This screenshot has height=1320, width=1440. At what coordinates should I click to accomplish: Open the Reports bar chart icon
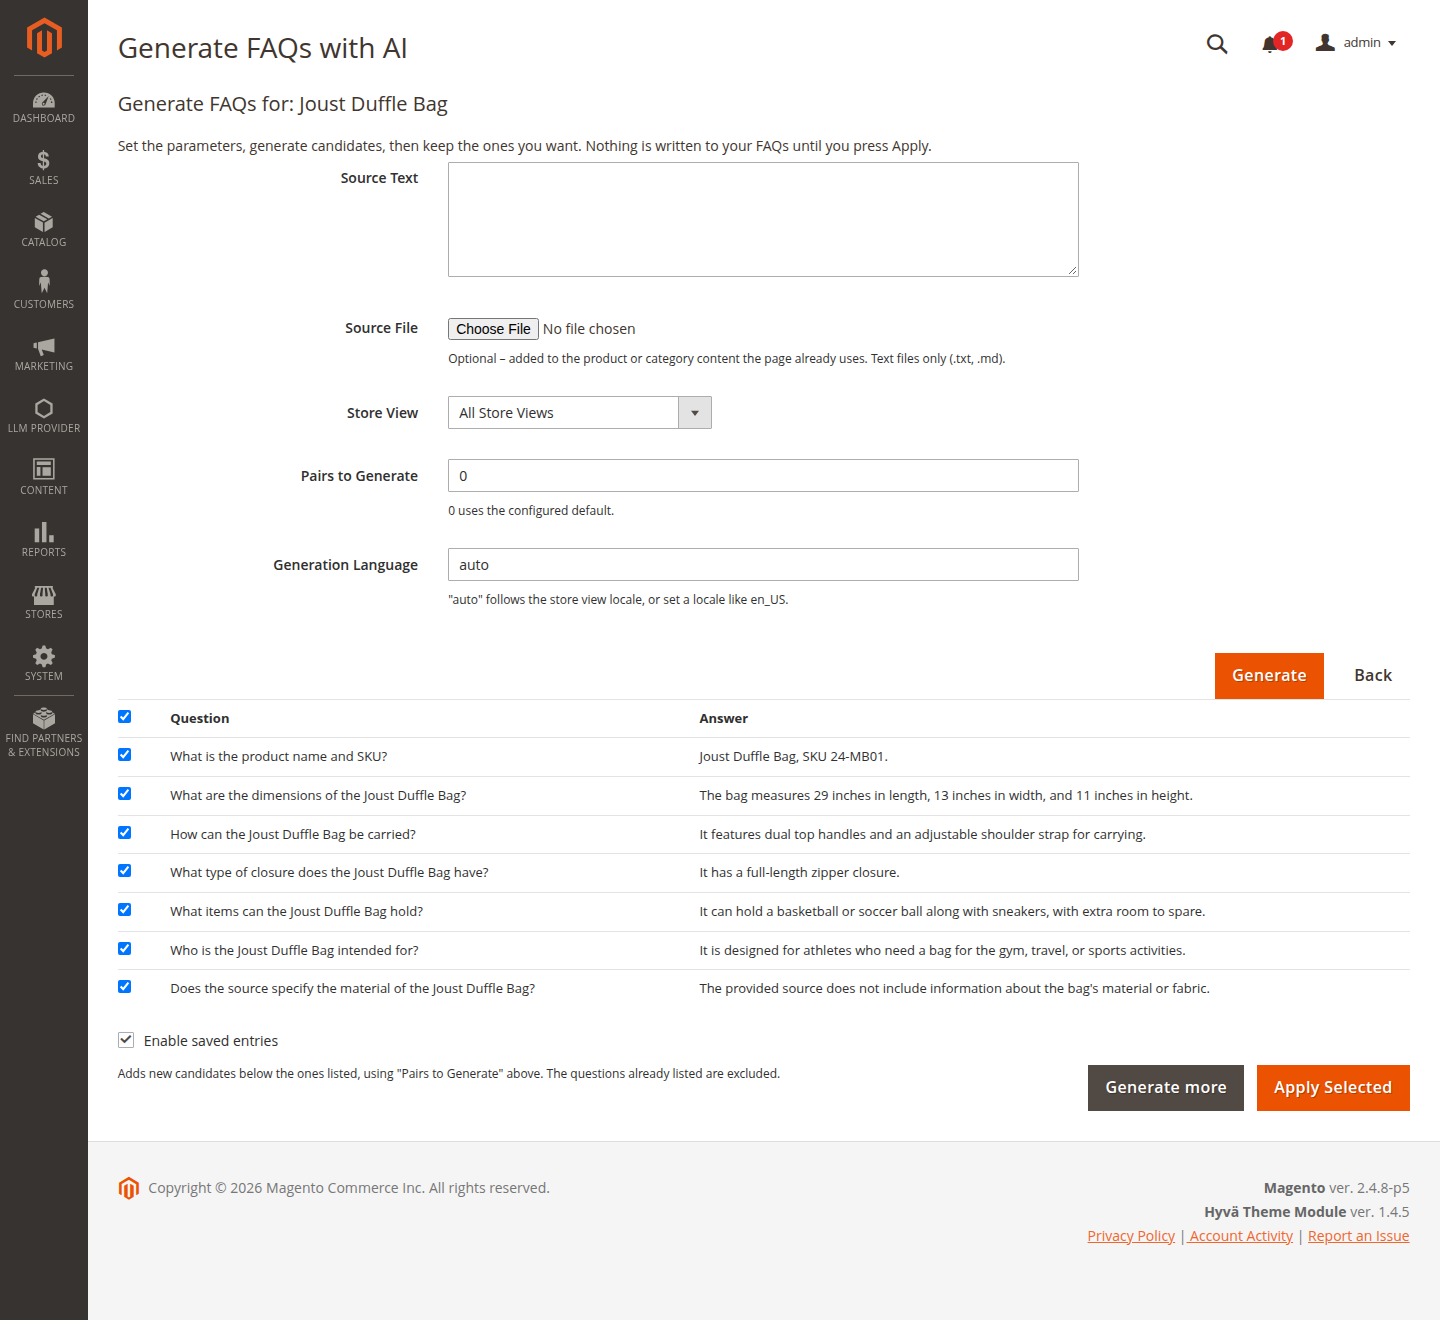point(44,532)
